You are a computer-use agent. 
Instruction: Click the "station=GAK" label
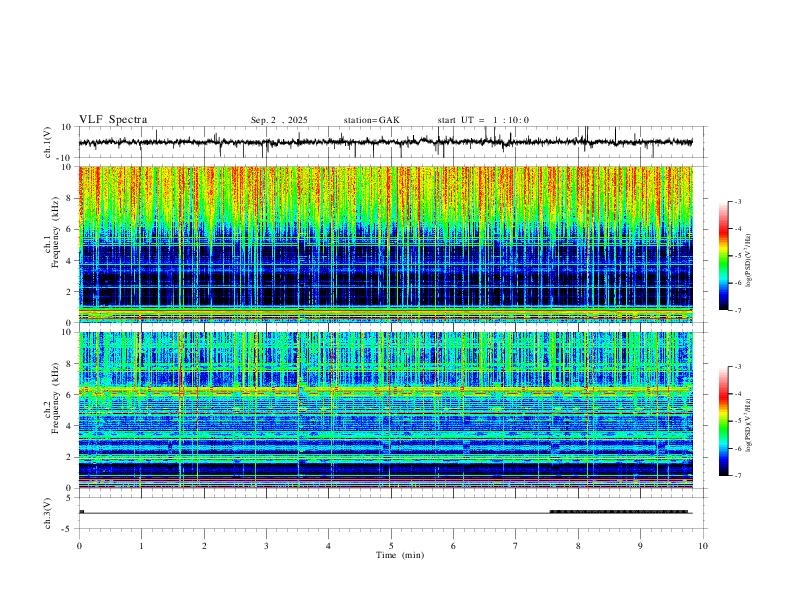[372, 120]
